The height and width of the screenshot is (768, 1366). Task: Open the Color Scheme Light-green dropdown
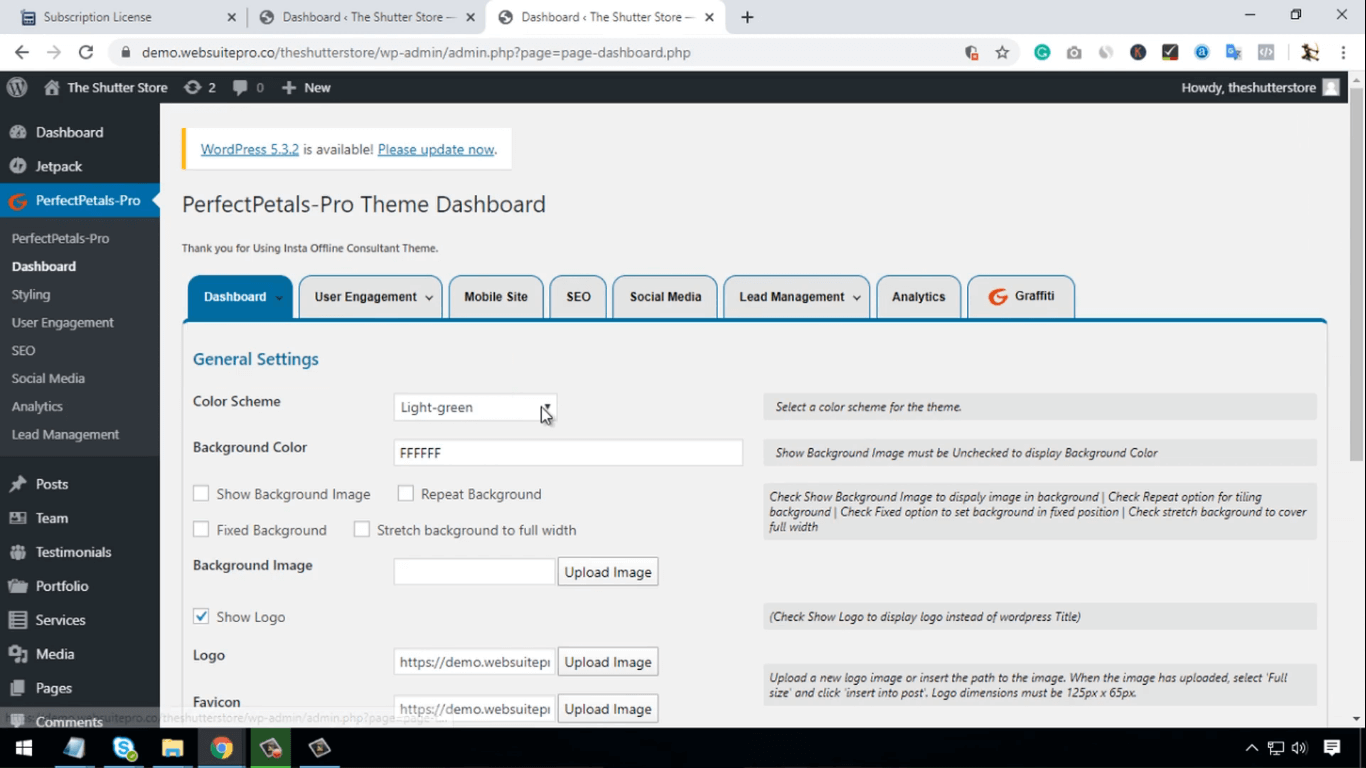475,407
